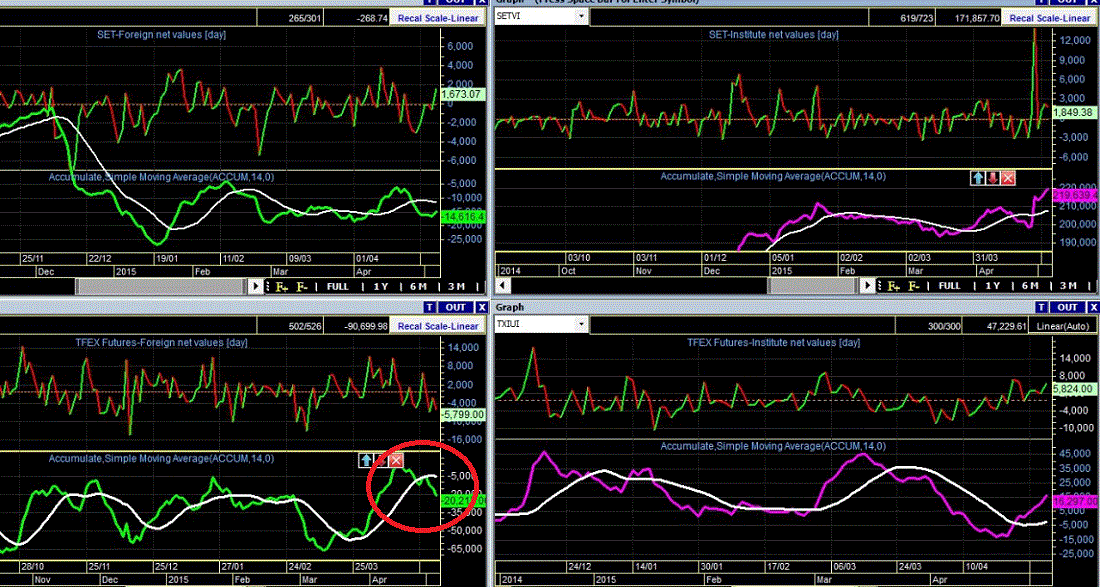Screen dimensions: 1100x587
Task: Select 1Y range in SET-Institute chart
Action: pos(992,285)
